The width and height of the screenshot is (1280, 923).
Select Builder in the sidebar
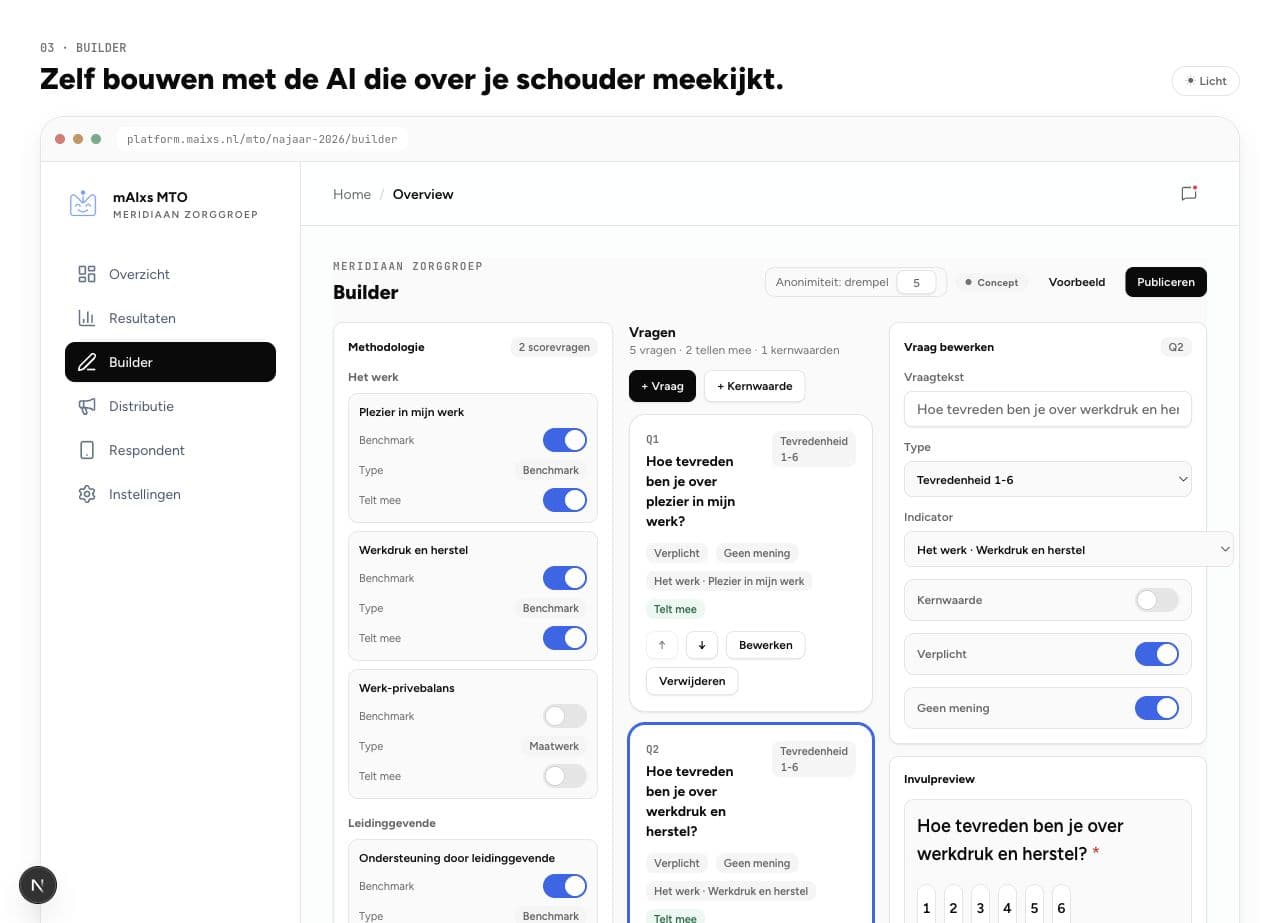pos(170,362)
